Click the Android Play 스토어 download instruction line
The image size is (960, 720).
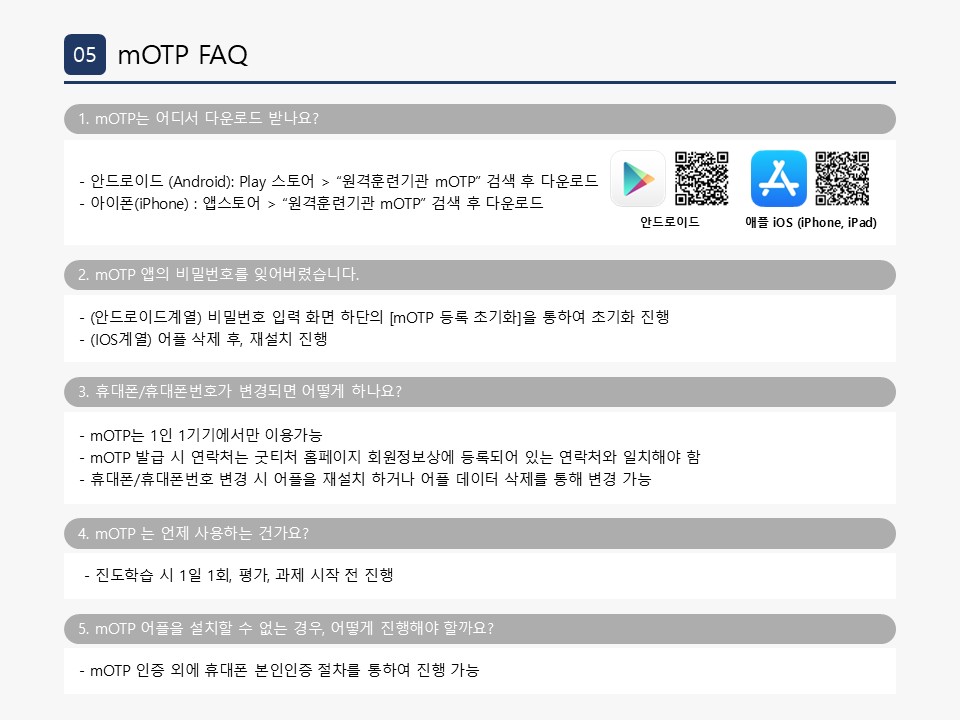(x=339, y=181)
